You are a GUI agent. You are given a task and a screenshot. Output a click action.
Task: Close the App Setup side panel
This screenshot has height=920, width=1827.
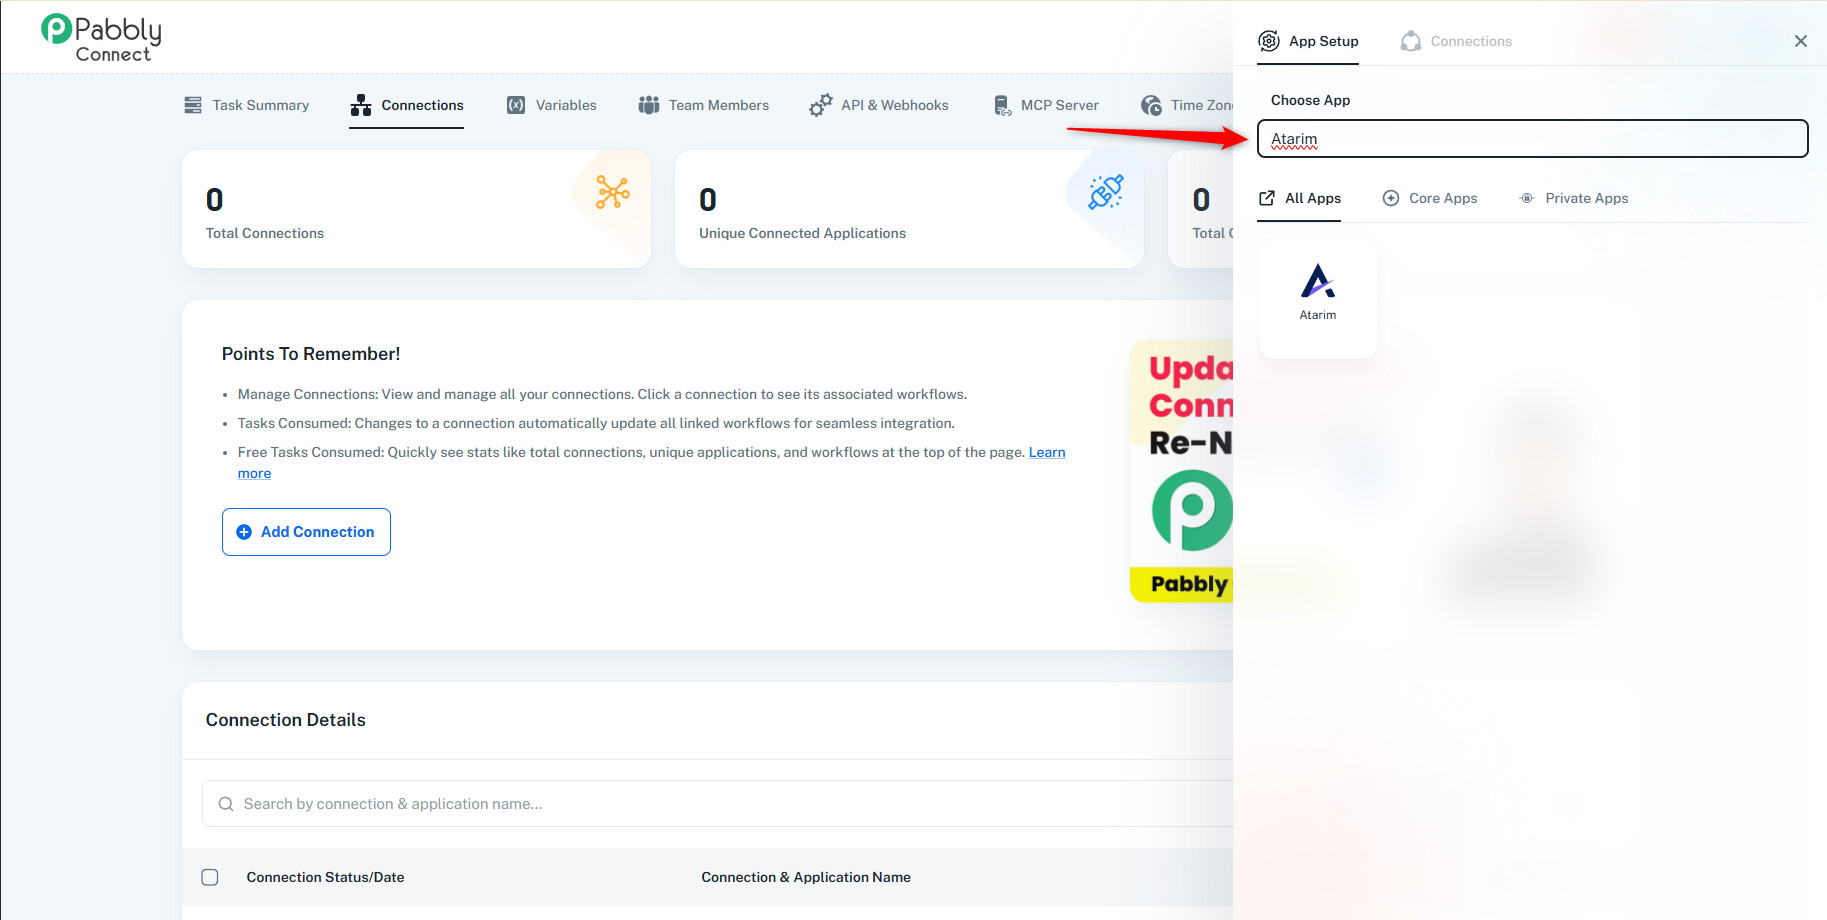click(x=1800, y=41)
